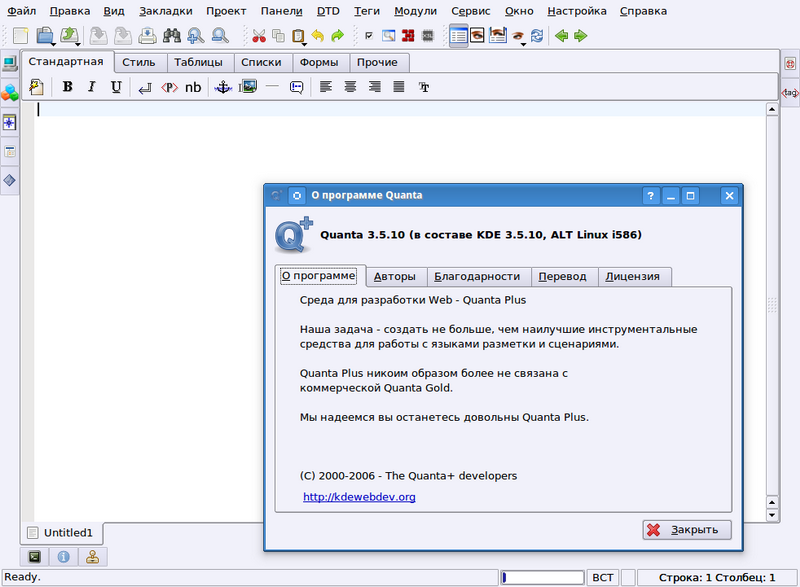The width and height of the screenshot is (800, 587).
Task: Reload preview with blue refresh icon
Action: pos(537,36)
